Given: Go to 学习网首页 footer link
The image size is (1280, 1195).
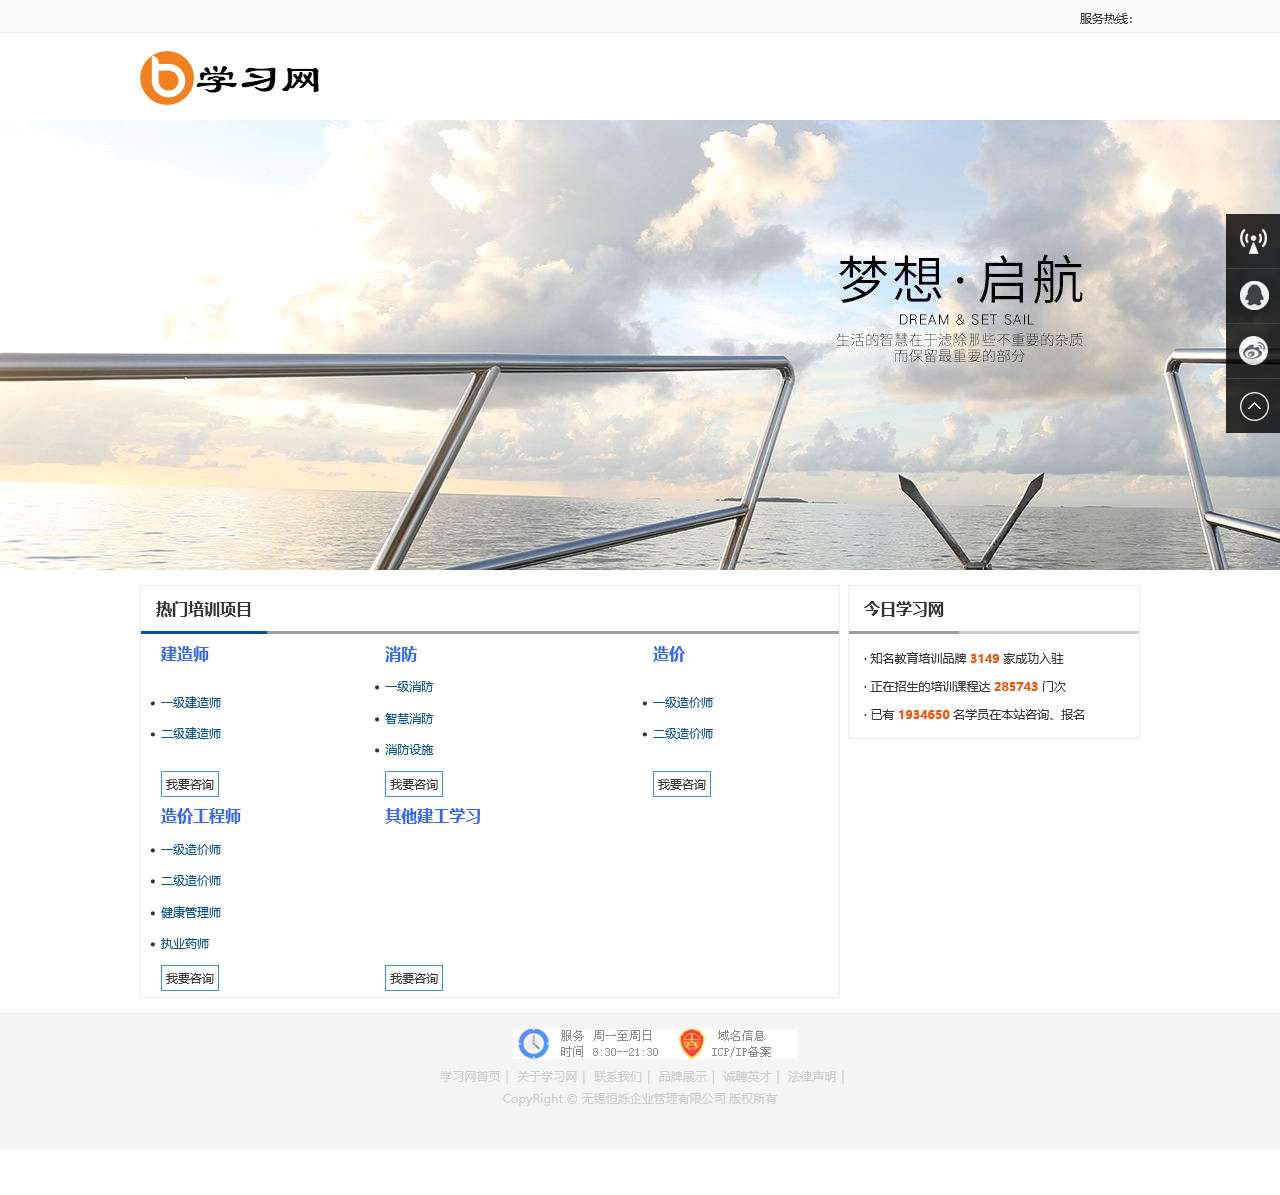Looking at the screenshot, I should tap(470, 1077).
